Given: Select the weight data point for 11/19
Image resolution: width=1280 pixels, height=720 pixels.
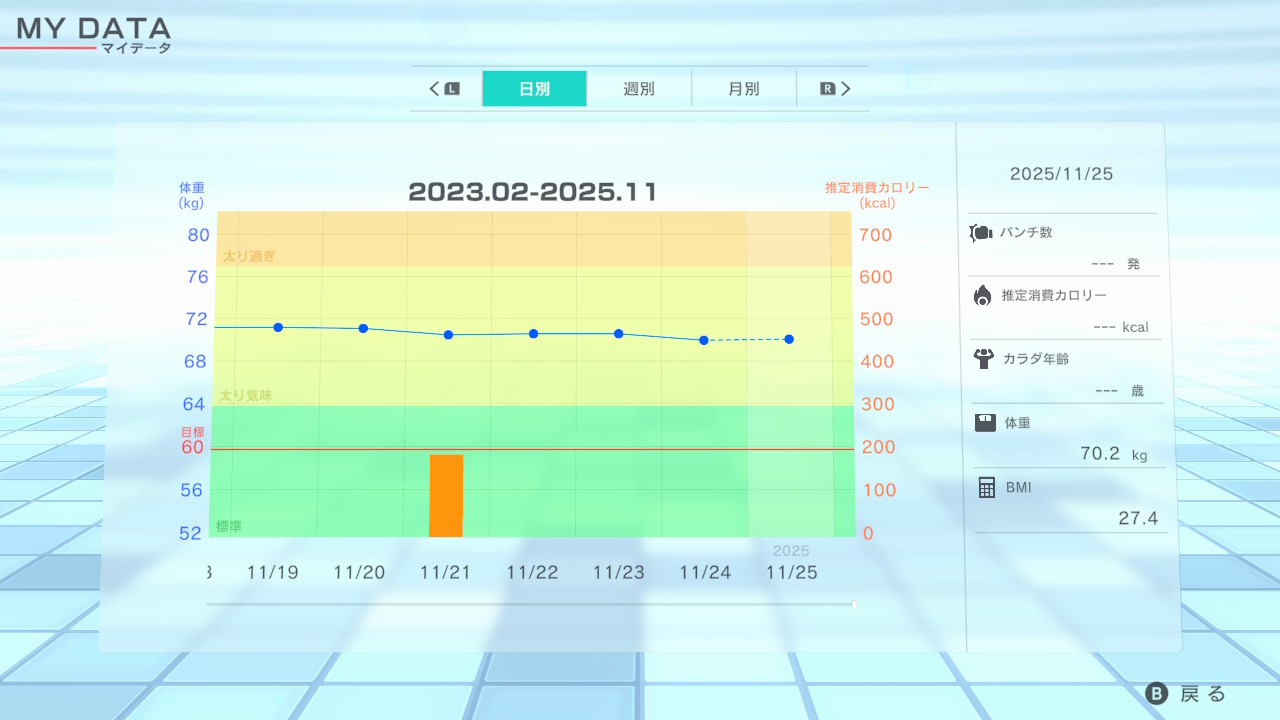Looking at the screenshot, I should pyautogui.click(x=278, y=327).
